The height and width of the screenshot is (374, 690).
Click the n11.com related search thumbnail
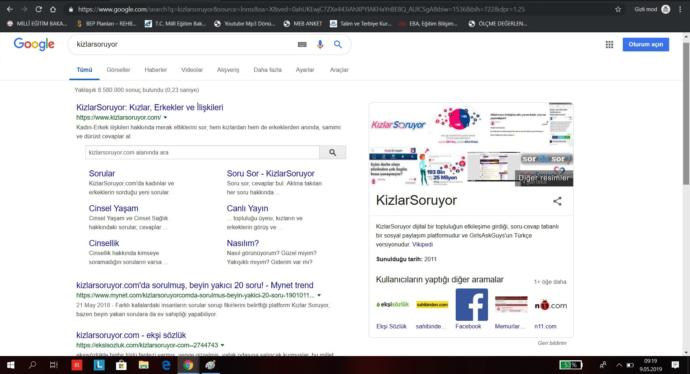pyautogui.click(x=551, y=305)
